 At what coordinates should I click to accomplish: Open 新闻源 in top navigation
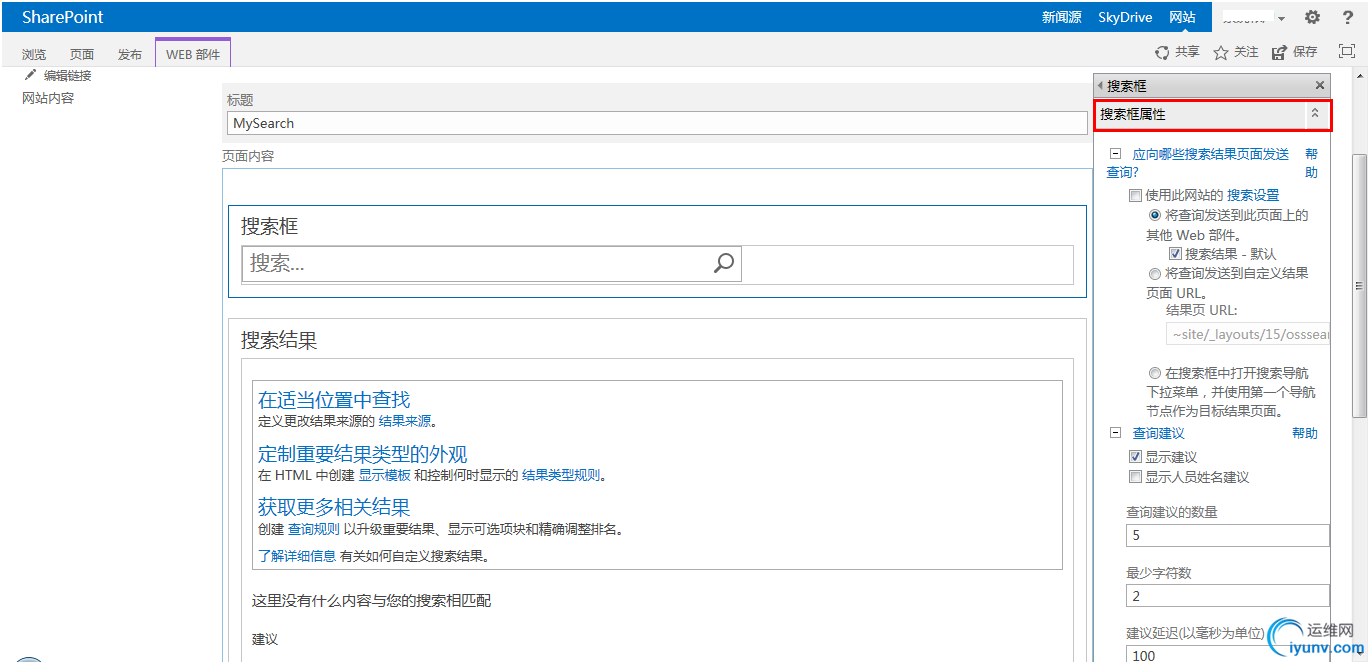[1062, 17]
